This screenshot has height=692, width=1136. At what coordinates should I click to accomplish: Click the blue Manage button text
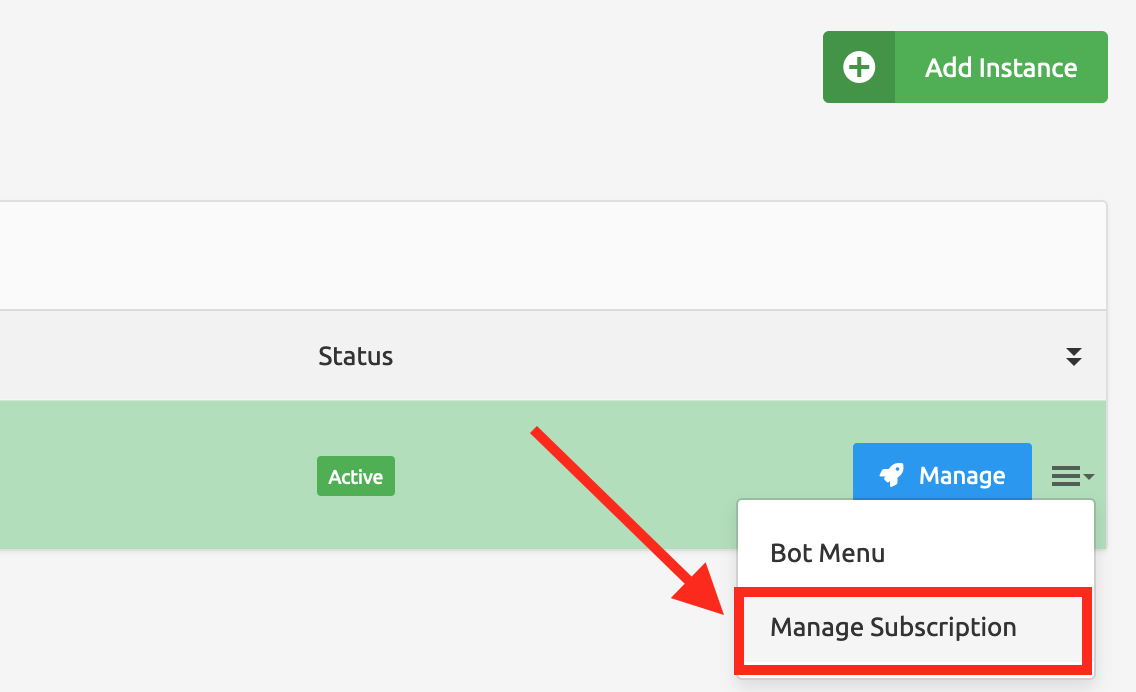click(x=962, y=475)
